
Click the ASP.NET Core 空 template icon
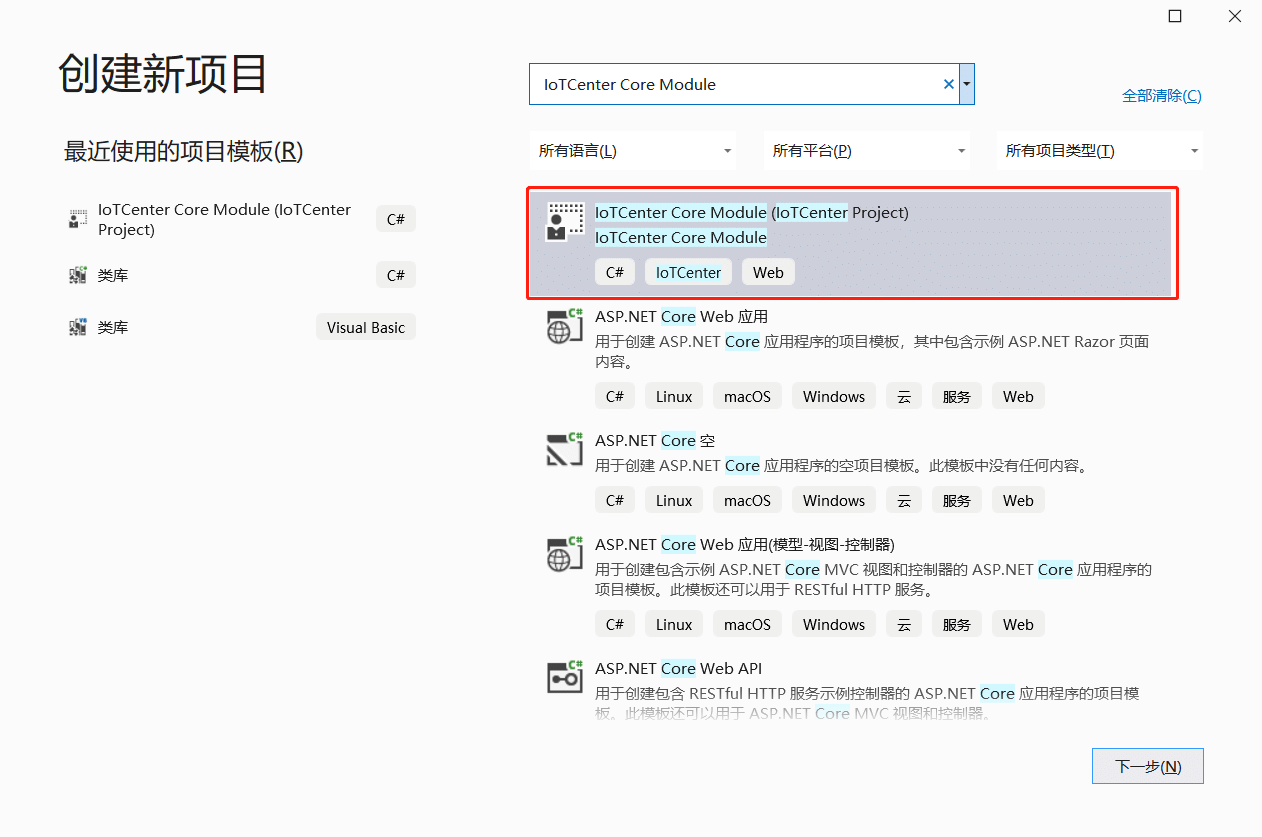pyautogui.click(x=564, y=450)
